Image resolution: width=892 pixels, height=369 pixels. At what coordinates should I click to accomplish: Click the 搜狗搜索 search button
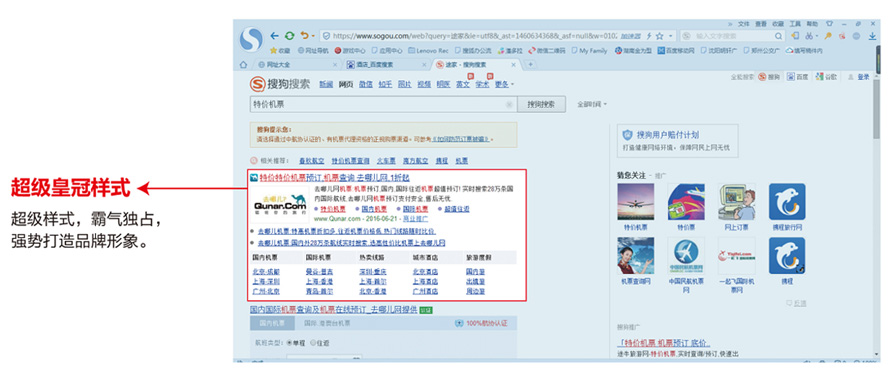pyautogui.click(x=540, y=105)
